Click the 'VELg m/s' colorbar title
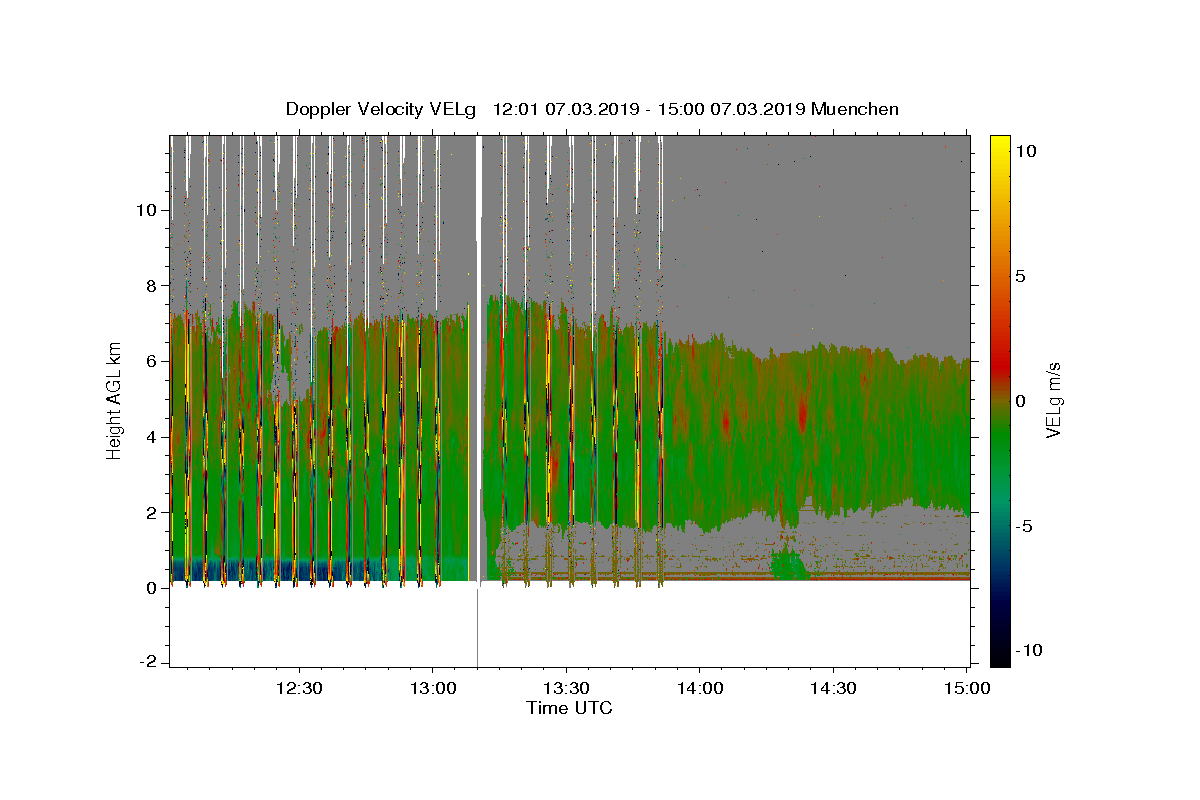This screenshot has height=800, width=1200. pyautogui.click(x=1054, y=400)
